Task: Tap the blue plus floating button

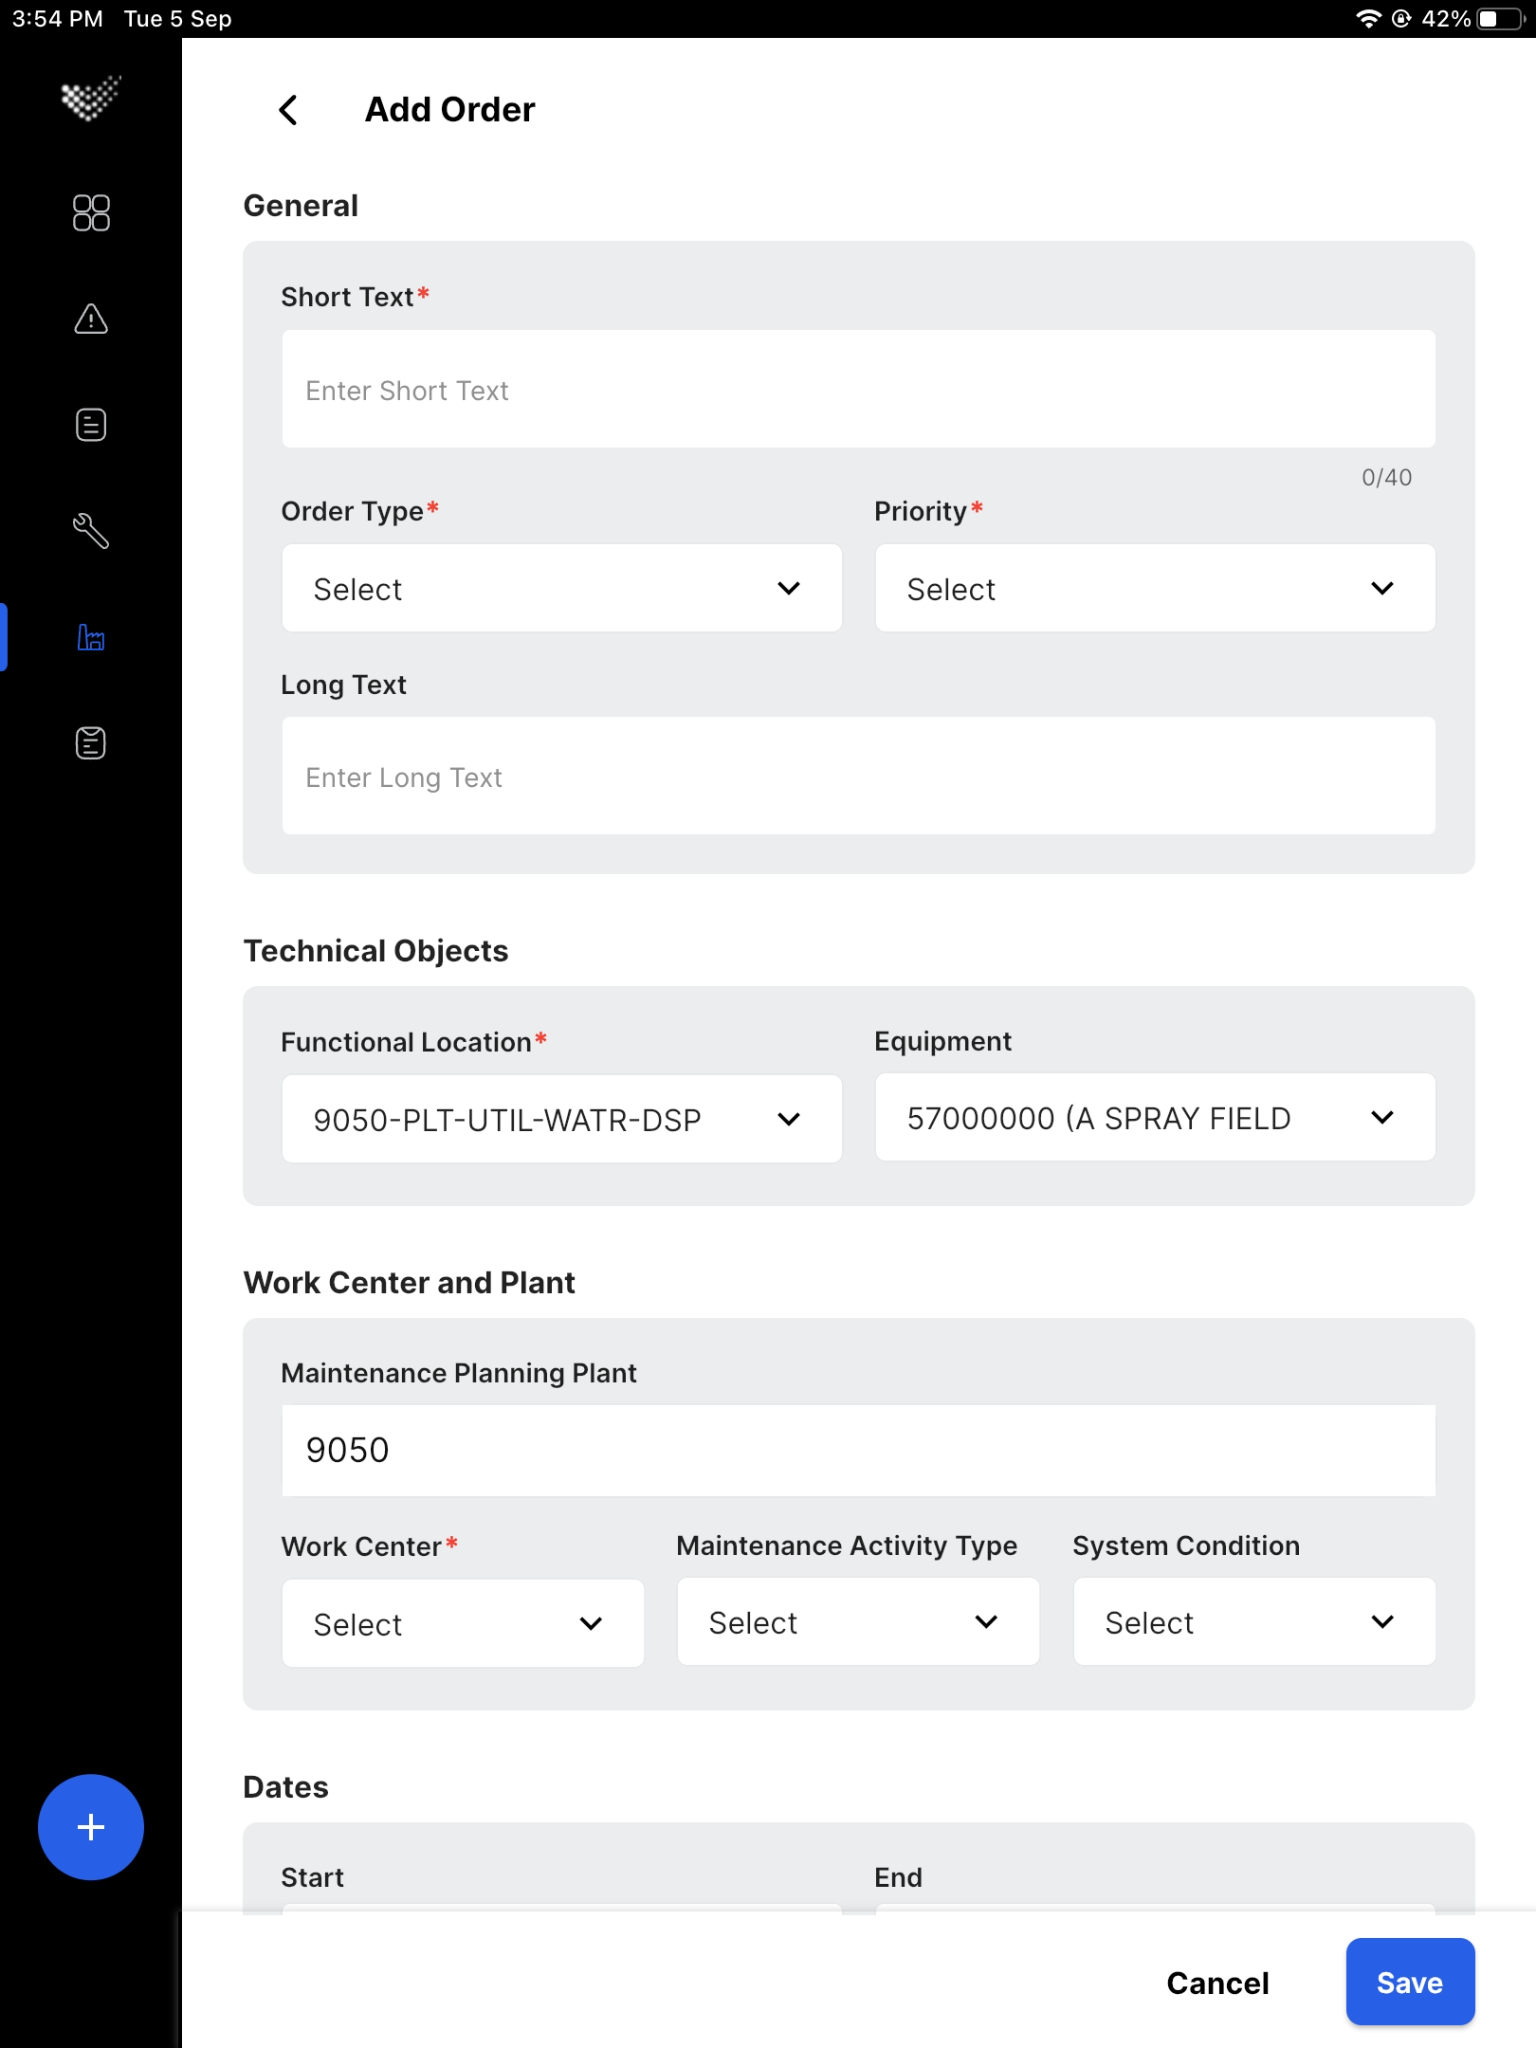Action: (91, 1827)
